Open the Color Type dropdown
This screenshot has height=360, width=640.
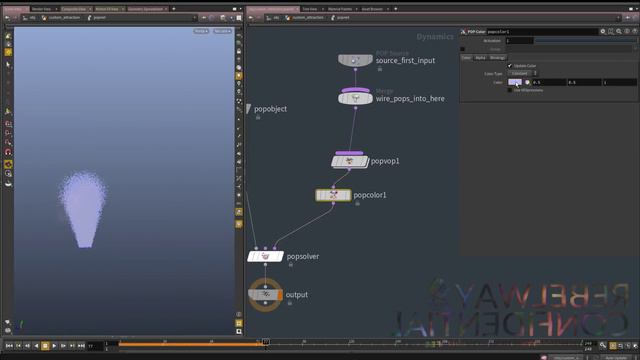pyautogui.click(x=522, y=73)
